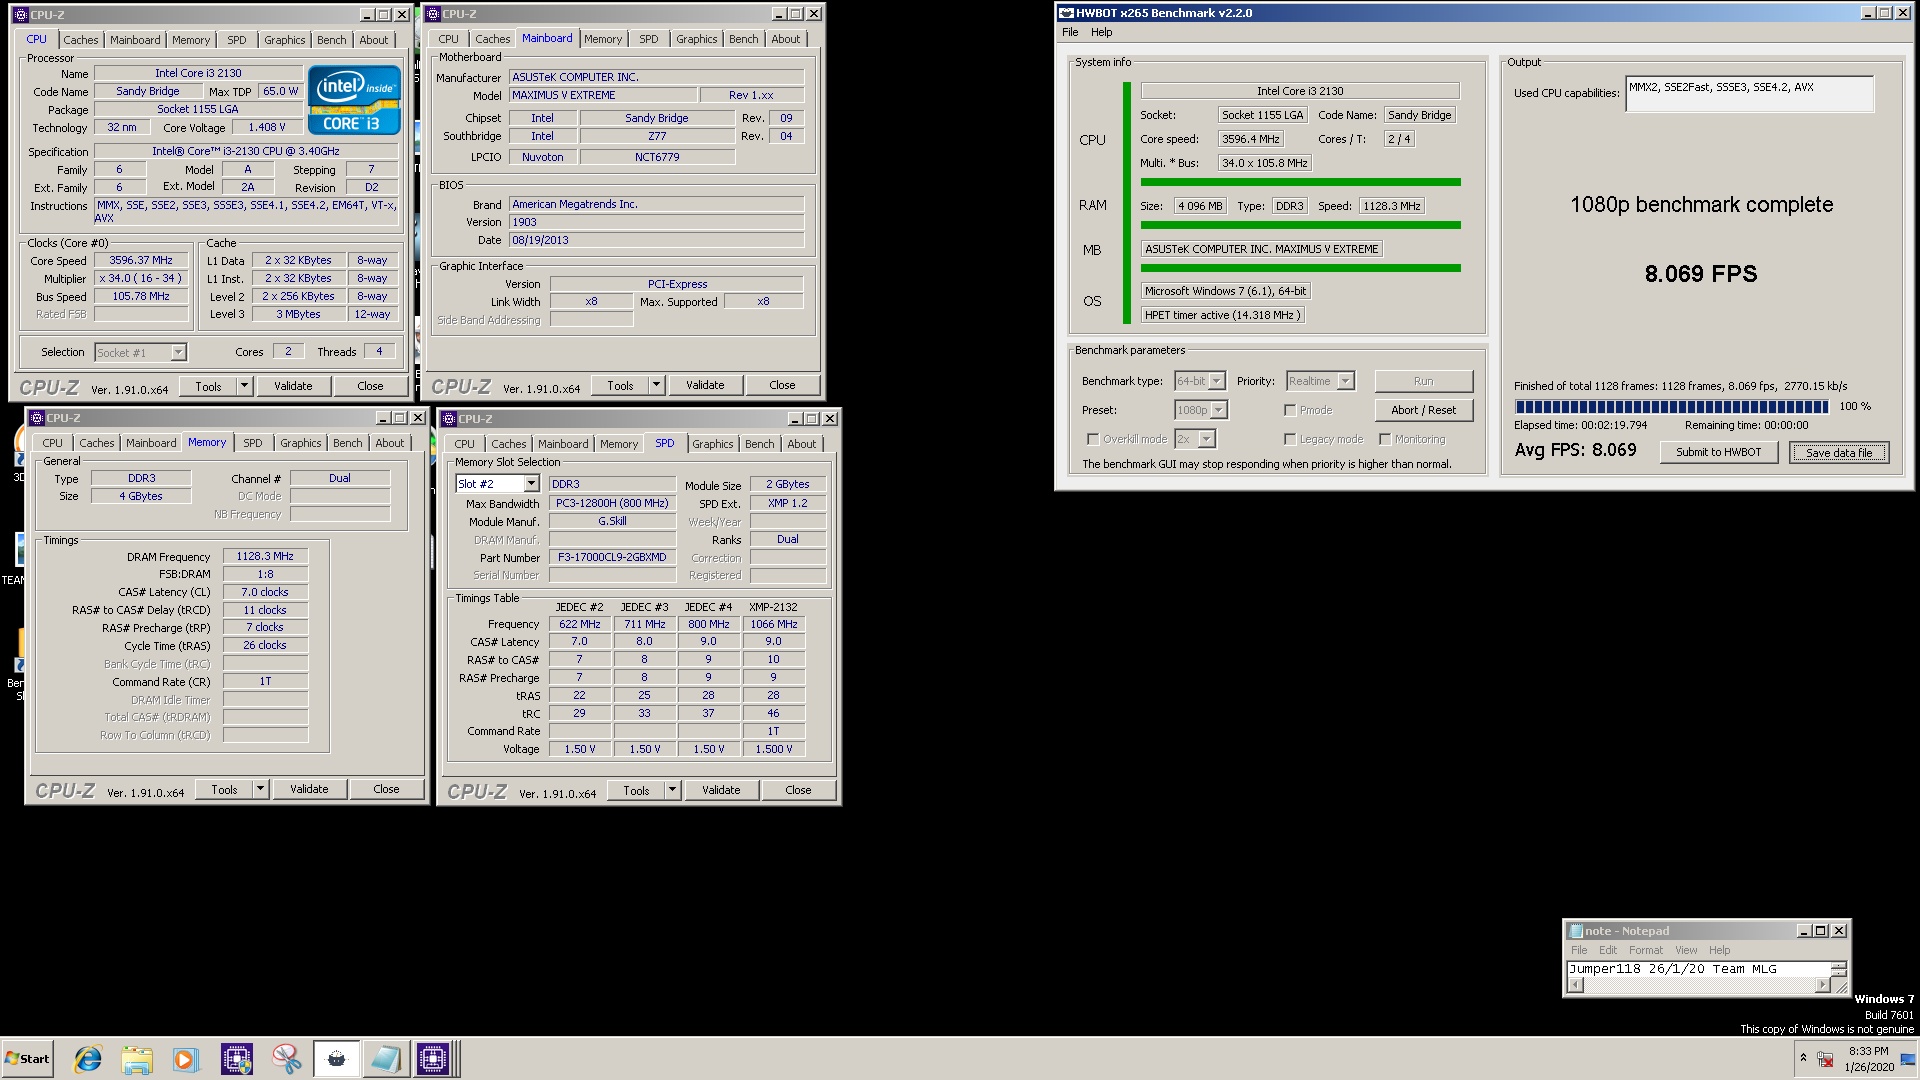Select Memory tab in CPU-Z CPU window
The width and height of the screenshot is (1920, 1080).
(191, 40)
